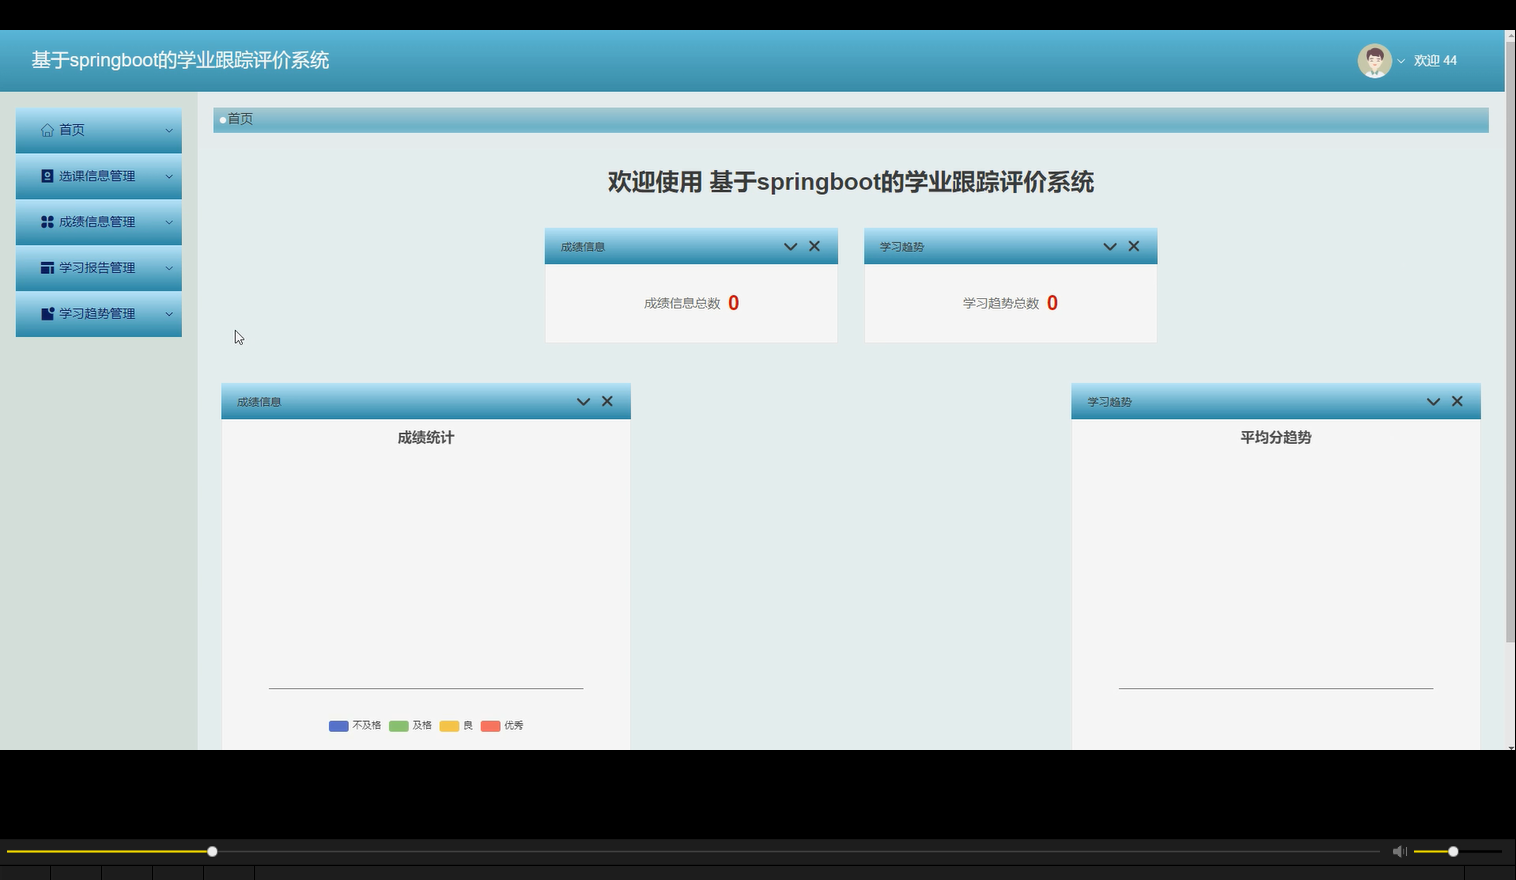Toggle the 优秀 legend swatch
This screenshot has height=880, width=1516.
490,726
